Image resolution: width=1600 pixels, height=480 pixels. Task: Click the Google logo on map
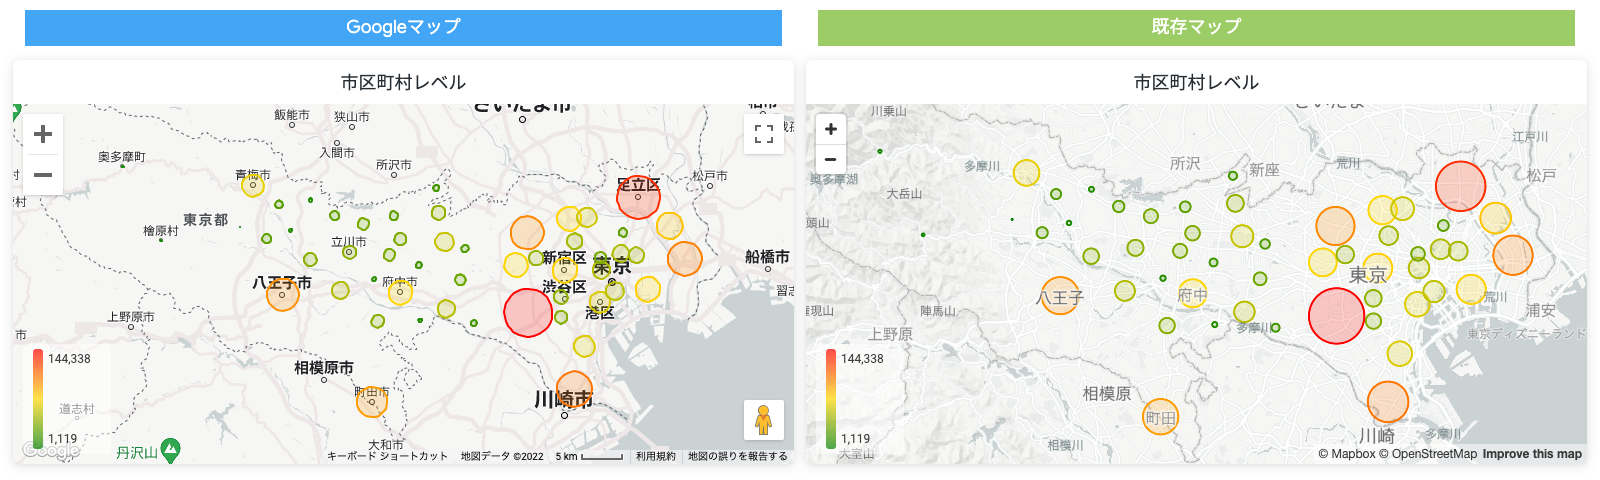tap(51, 451)
